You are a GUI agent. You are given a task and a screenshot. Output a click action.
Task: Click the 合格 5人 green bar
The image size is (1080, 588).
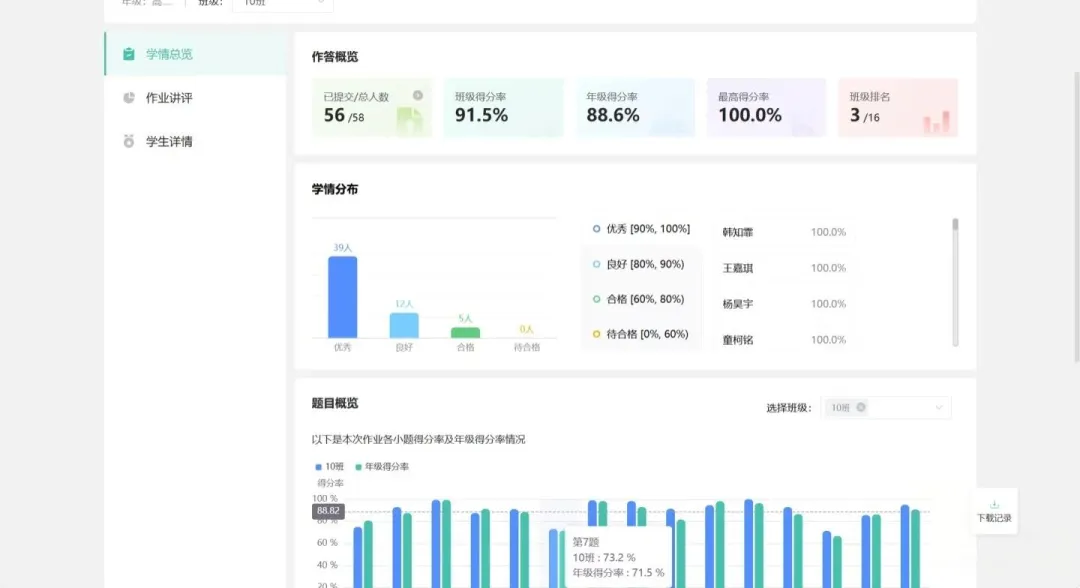coord(466,333)
